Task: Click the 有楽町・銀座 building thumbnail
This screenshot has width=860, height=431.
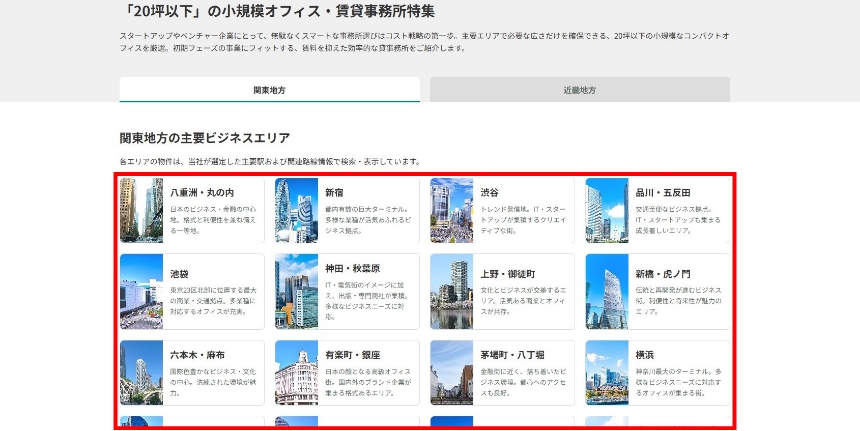Action: (x=296, y=373)
